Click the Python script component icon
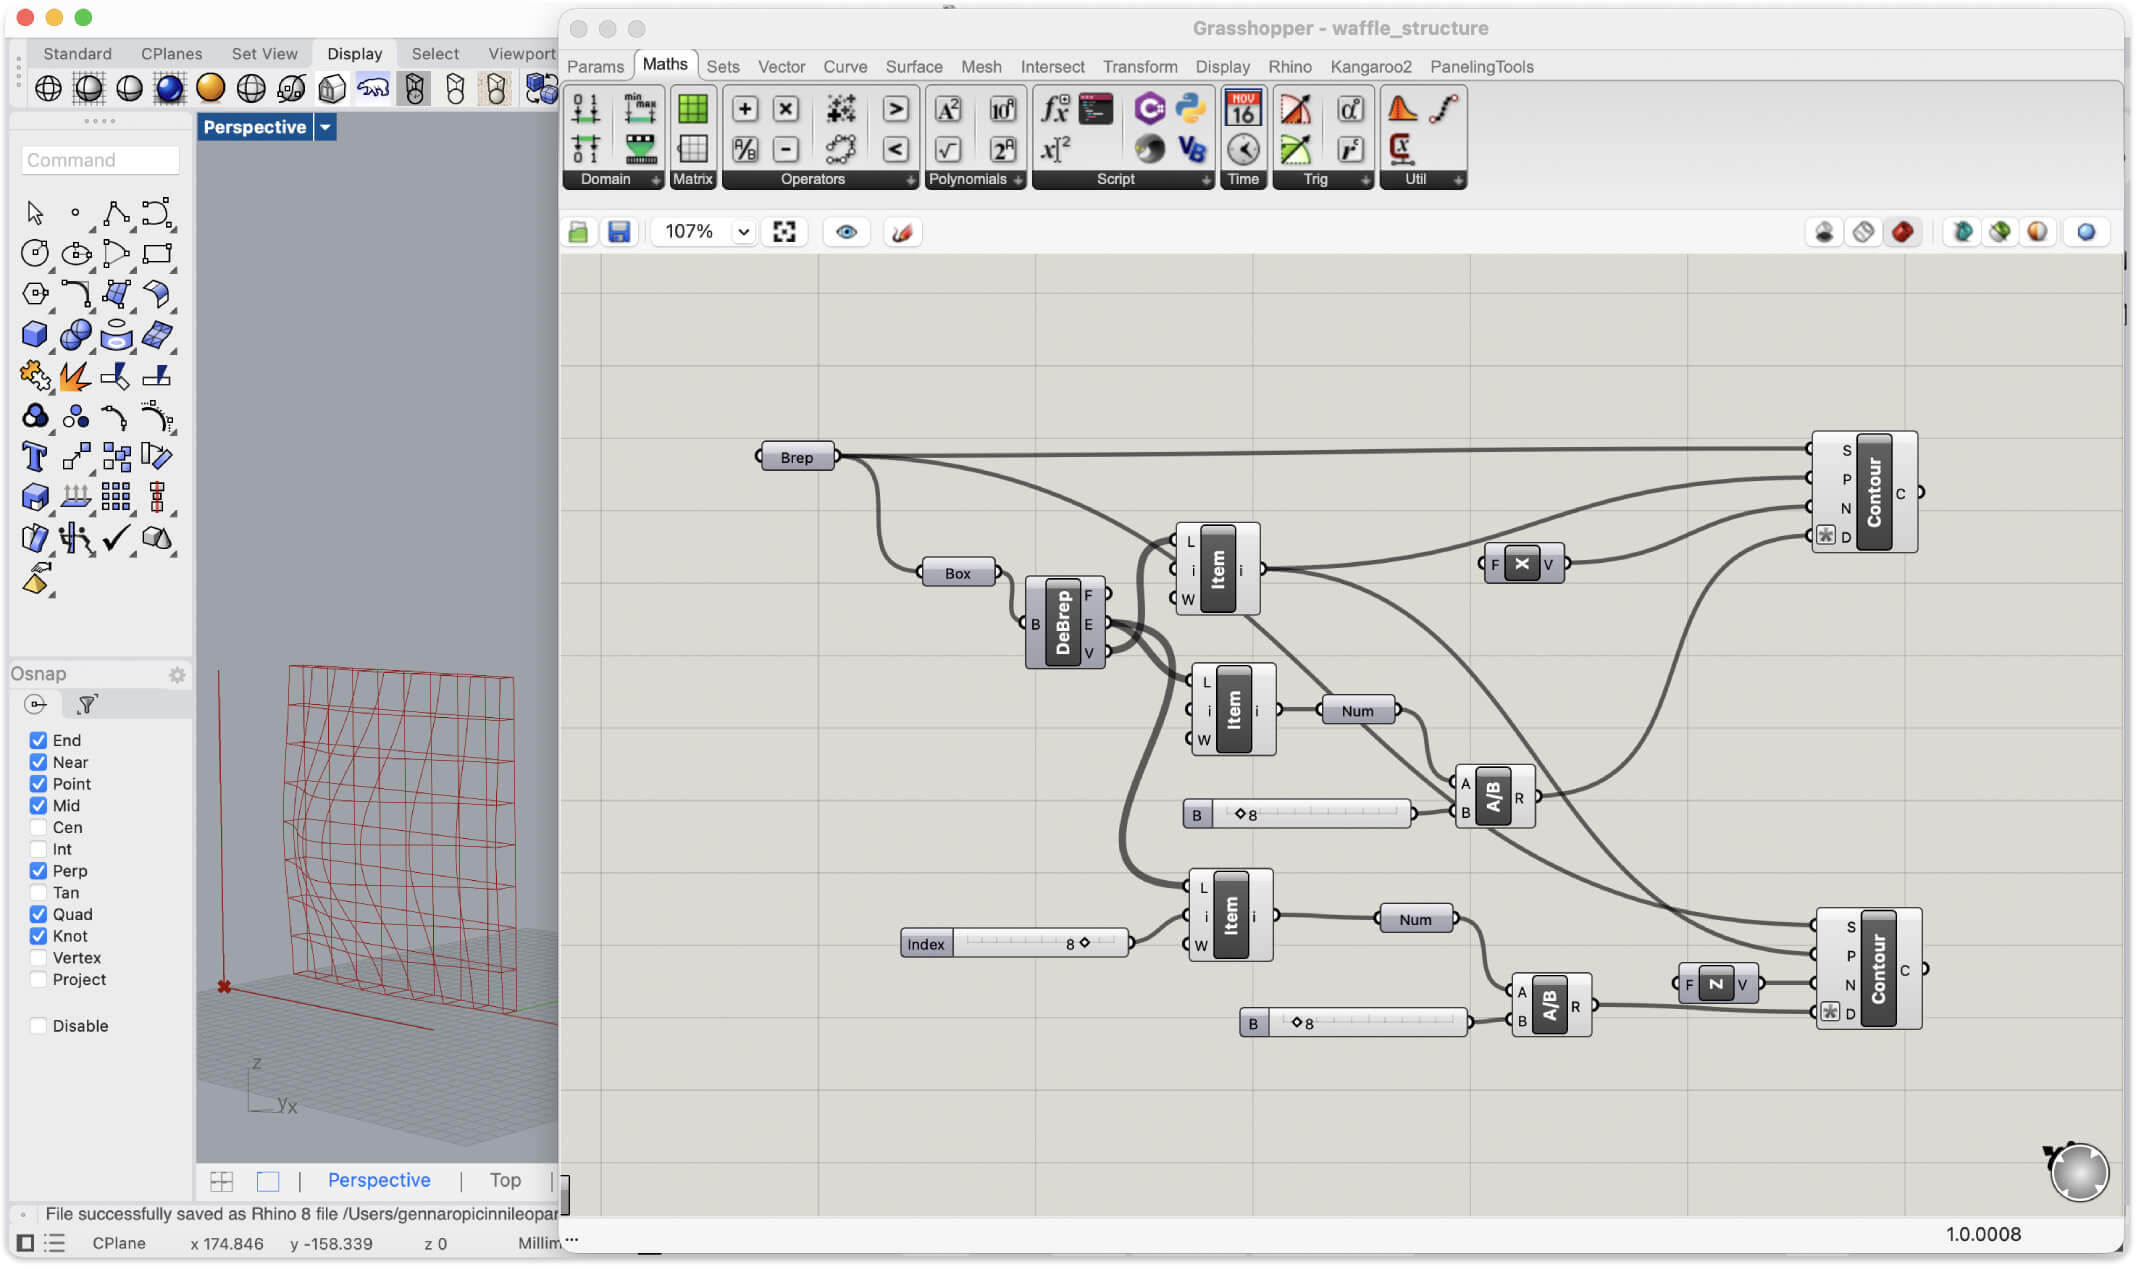Screen dimensions: 2136x1268 tap(1190, 107)
